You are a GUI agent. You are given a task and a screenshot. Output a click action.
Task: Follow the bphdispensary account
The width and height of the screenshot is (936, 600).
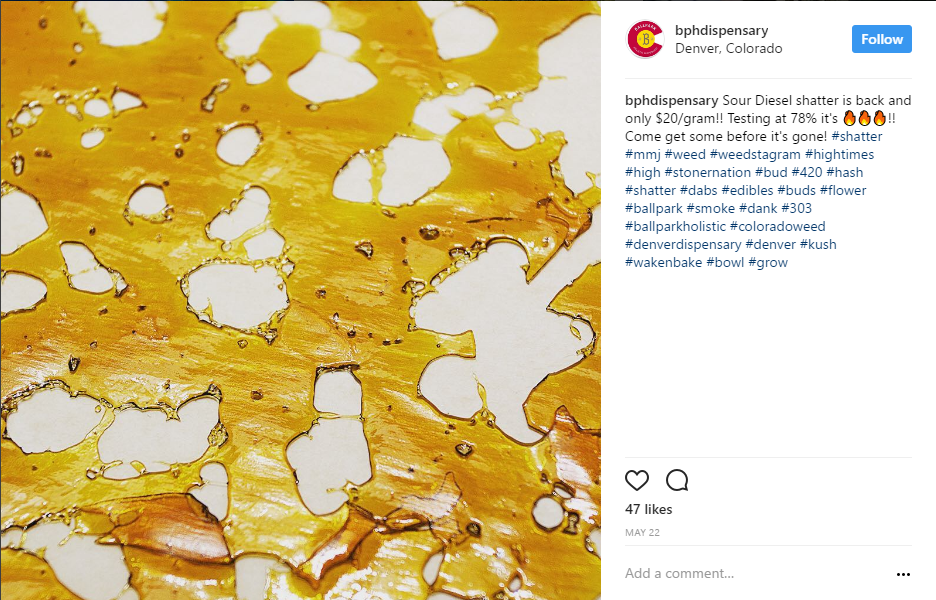(881, 39)
